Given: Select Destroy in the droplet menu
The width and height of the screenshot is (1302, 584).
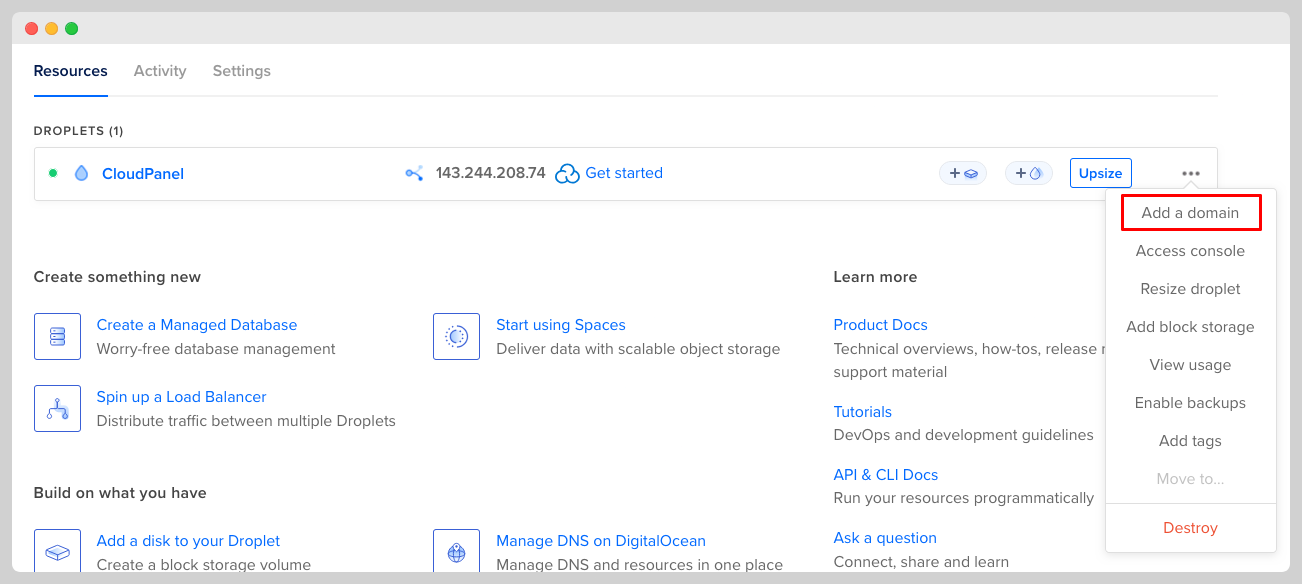Looking at the screenshot, I should (x=1190, y=528).
